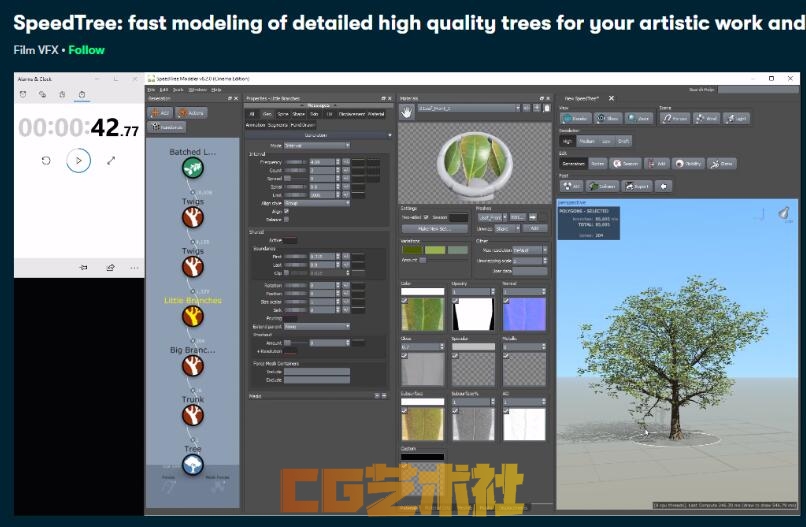Click the Frequency value stepper
Viewport: 806px width, 527px height.
click(338, 162)
